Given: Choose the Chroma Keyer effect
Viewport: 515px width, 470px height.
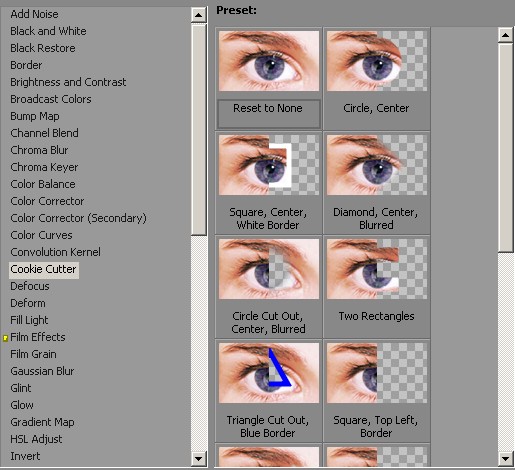Looking at the screenshot, I should pyautogui.click(x=44, y=167).
